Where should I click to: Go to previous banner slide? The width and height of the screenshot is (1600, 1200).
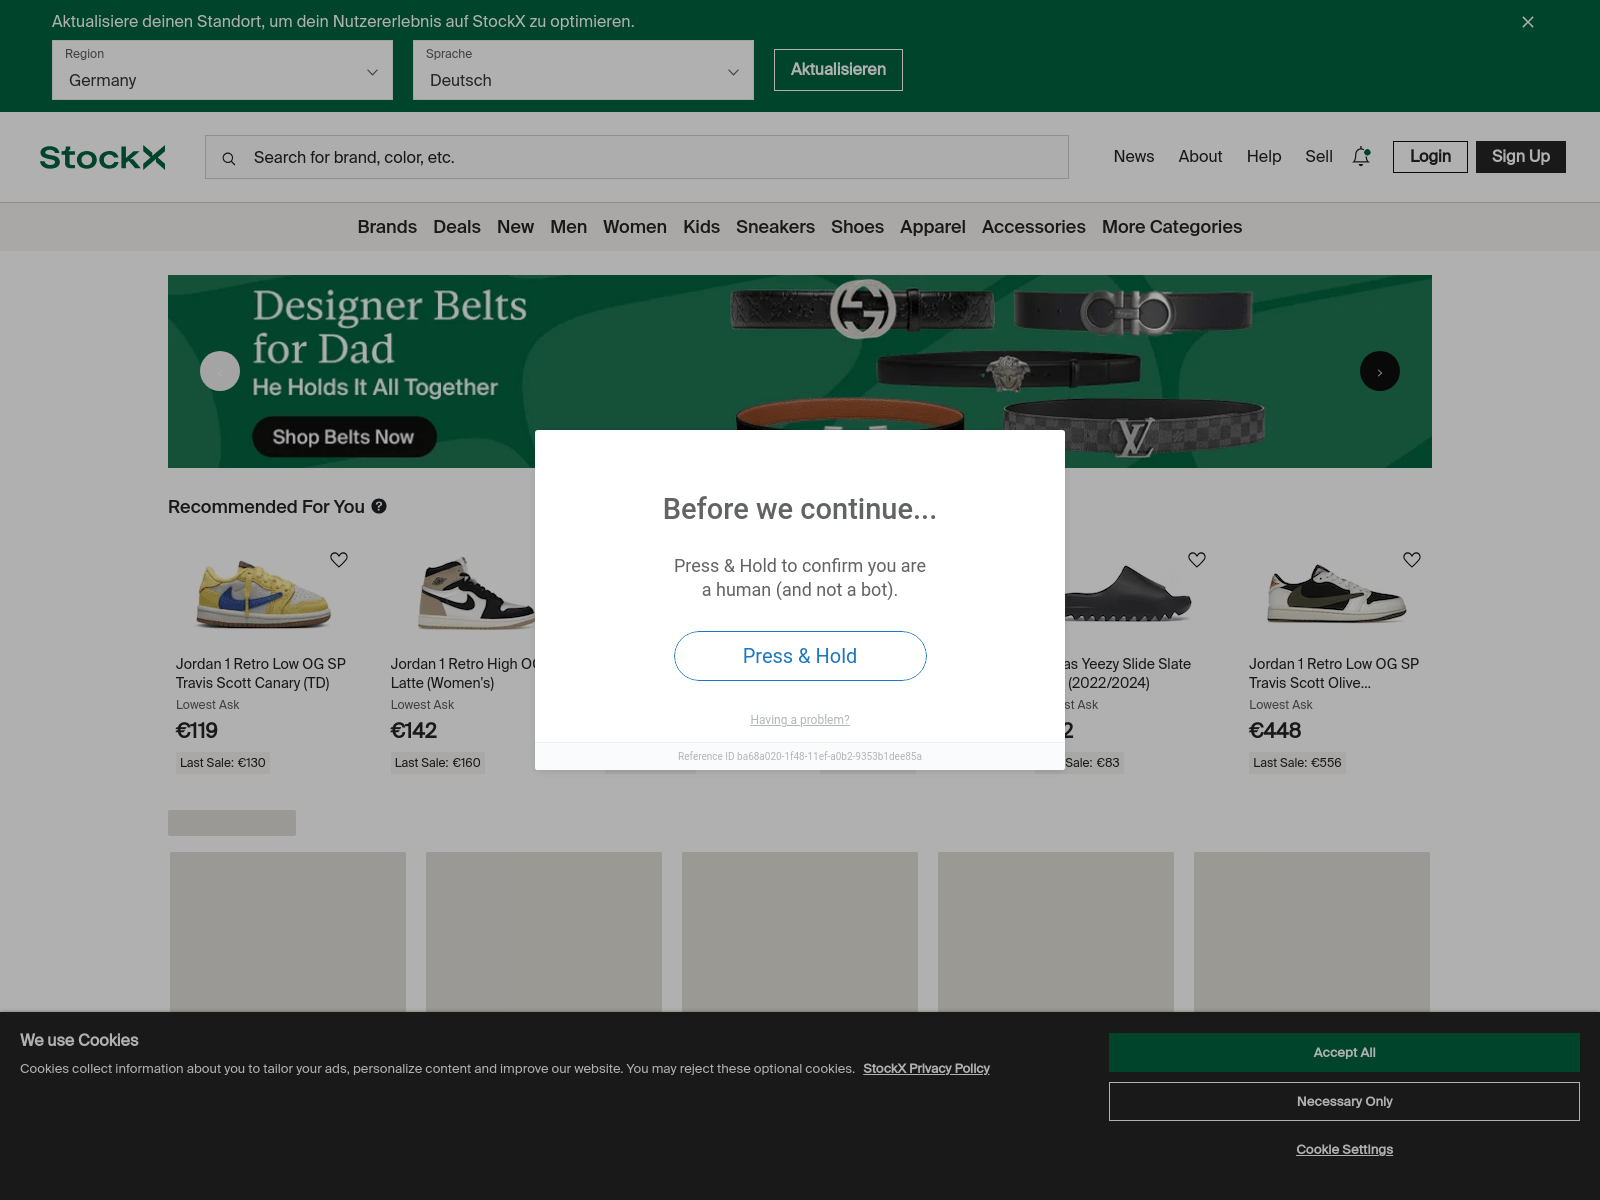(220, 371)
